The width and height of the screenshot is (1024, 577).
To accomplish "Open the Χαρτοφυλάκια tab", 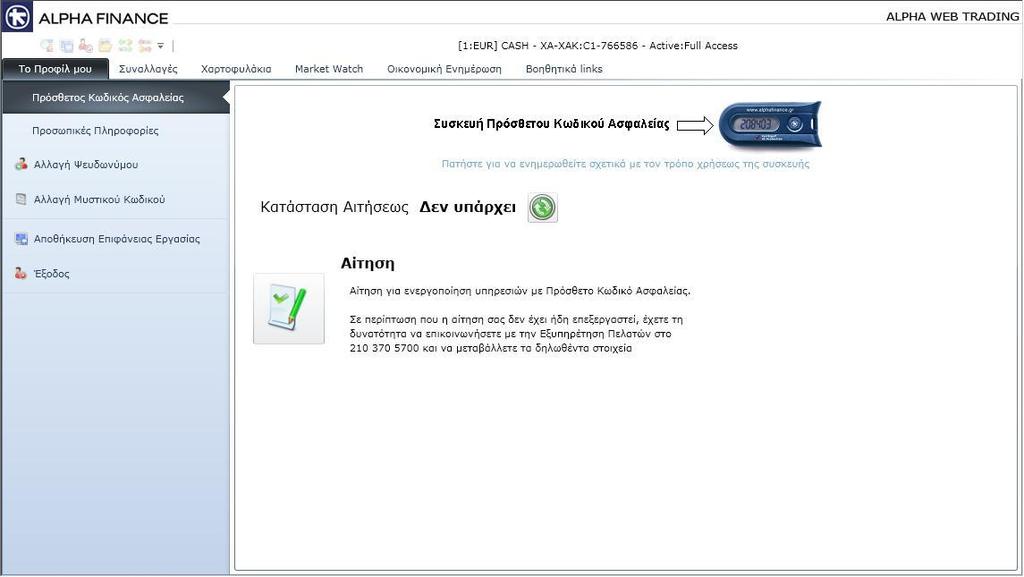I will 236,69.
